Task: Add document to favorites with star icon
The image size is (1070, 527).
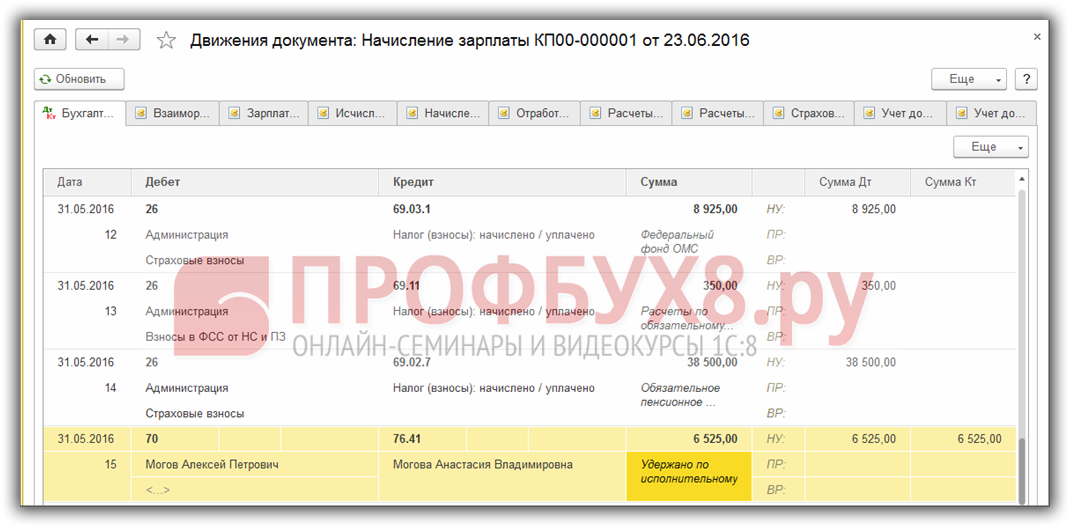Action: tap(167, 40)
